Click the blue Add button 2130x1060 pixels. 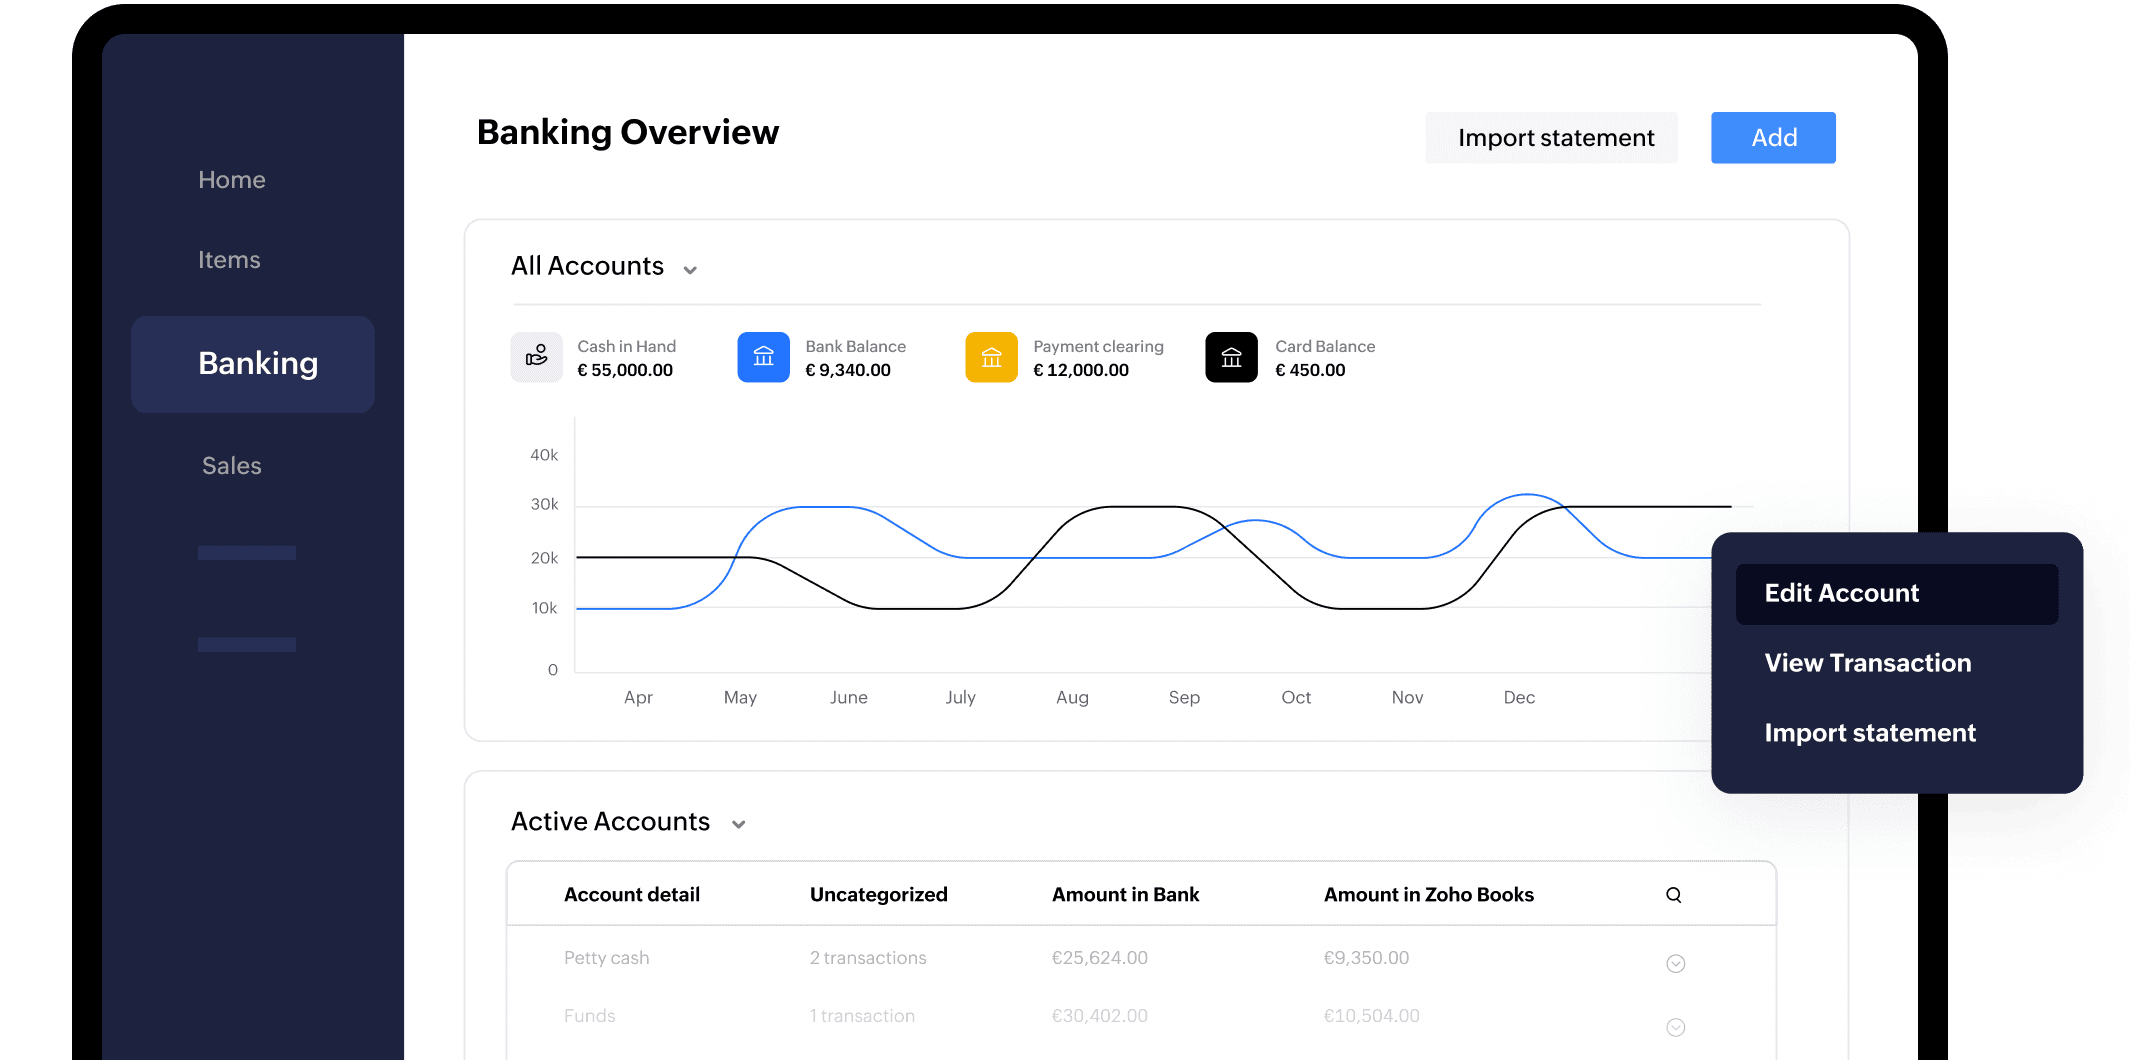1773,138
